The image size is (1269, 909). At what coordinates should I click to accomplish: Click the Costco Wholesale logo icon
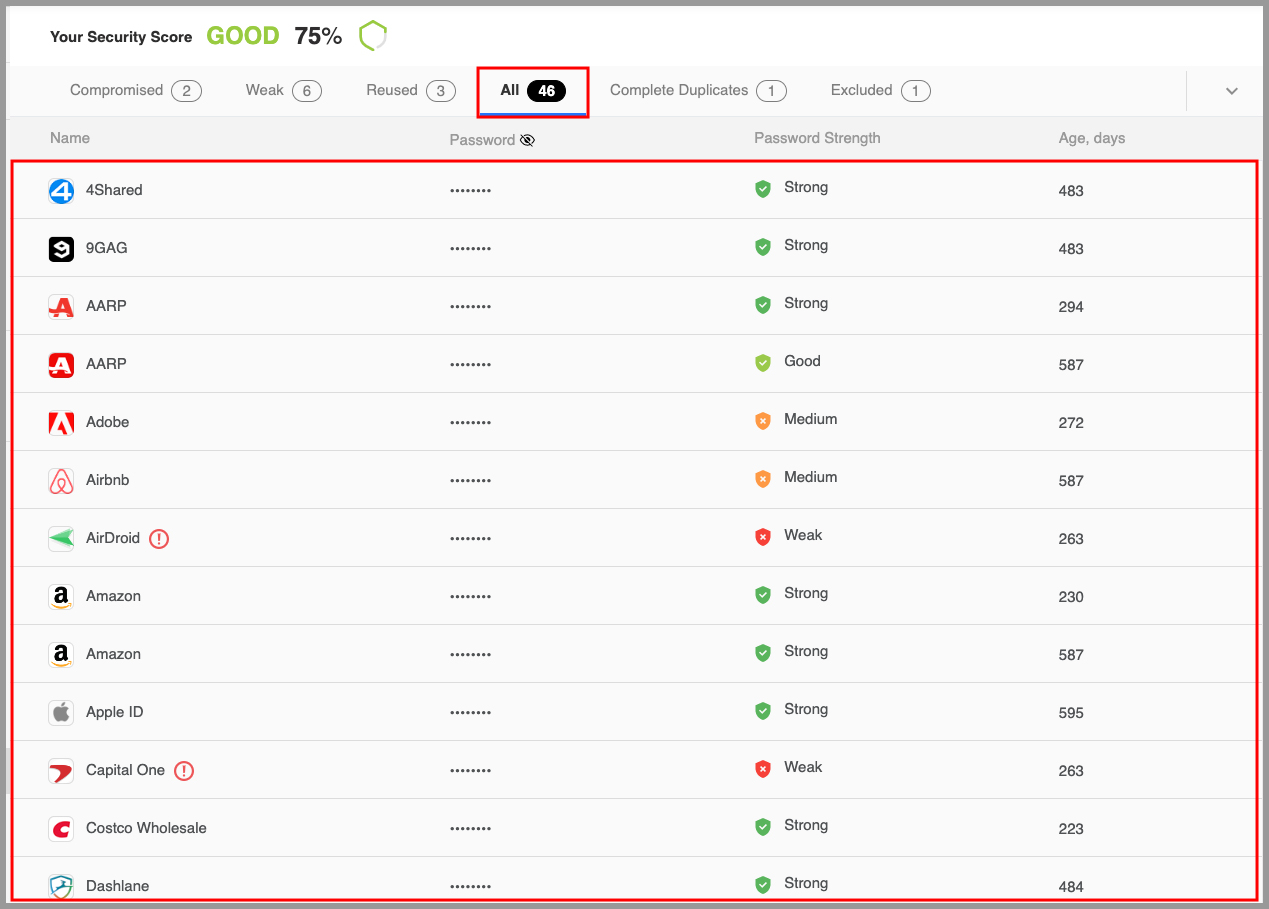[x=61, y=829]
